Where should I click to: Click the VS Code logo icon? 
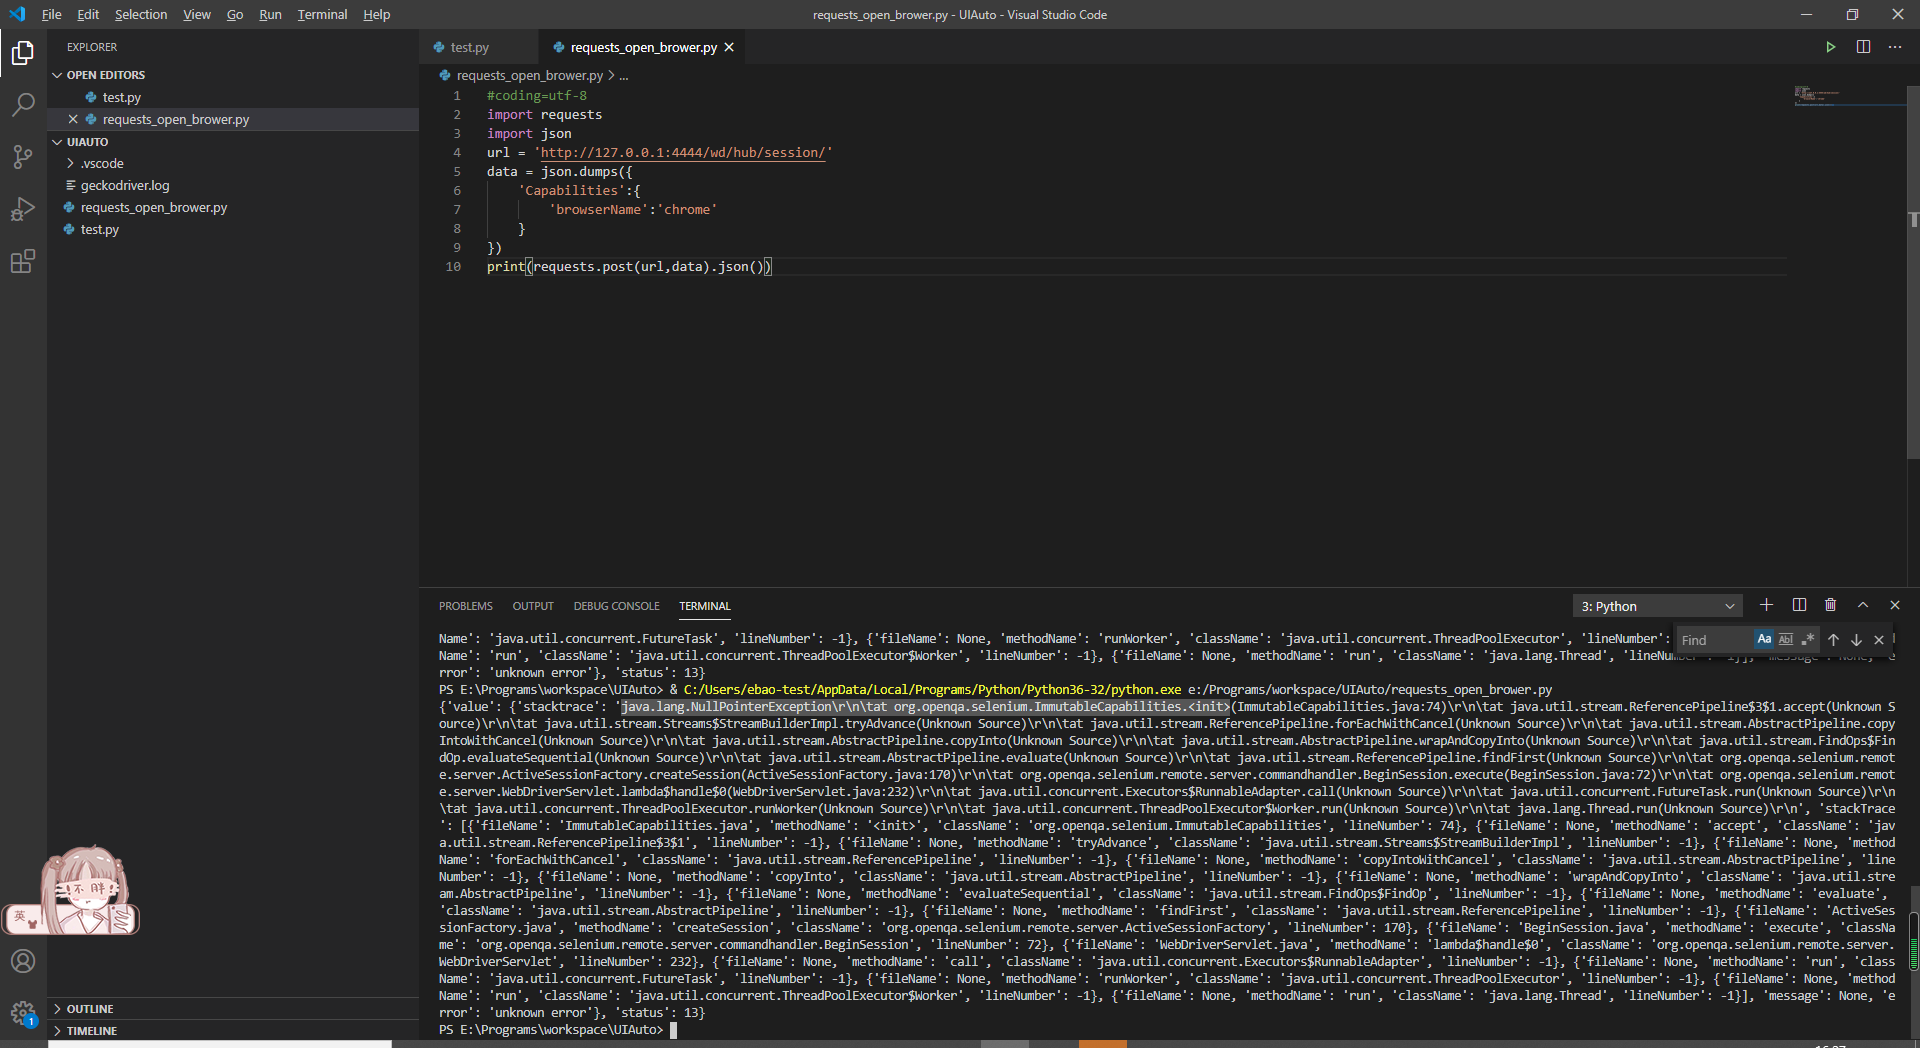17,14
